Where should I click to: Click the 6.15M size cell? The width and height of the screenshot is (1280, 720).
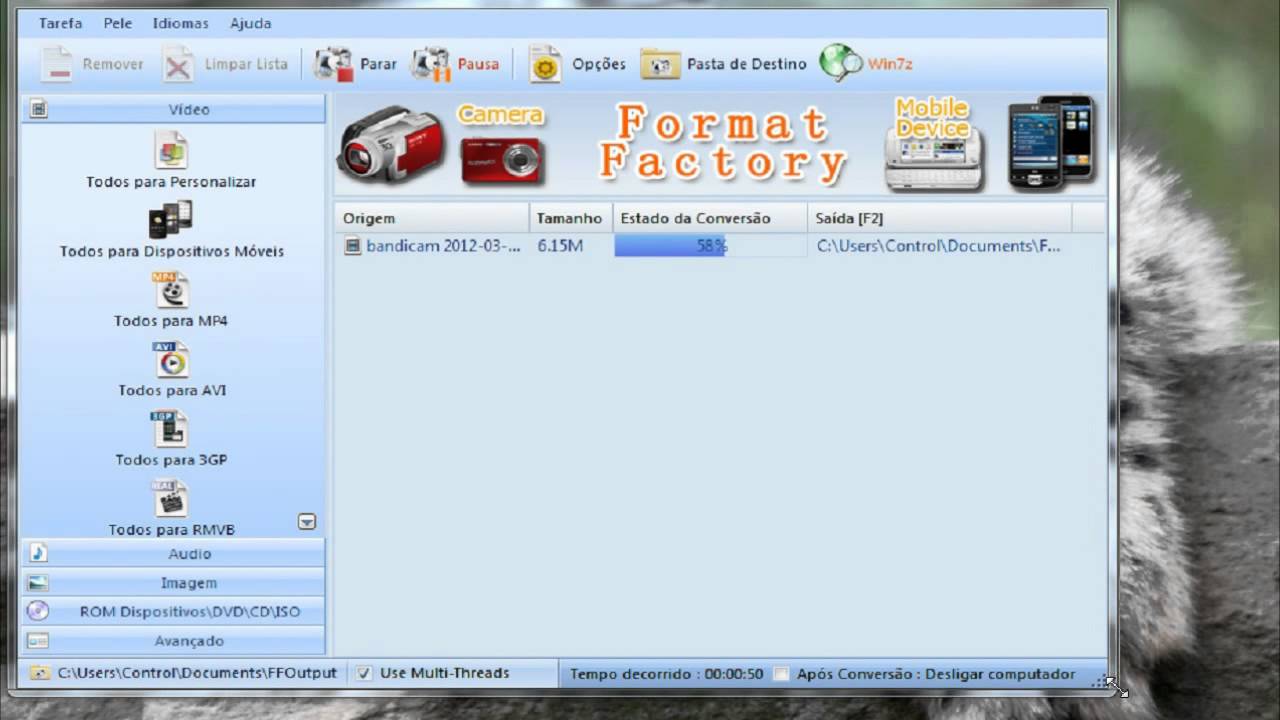(560, 246)
